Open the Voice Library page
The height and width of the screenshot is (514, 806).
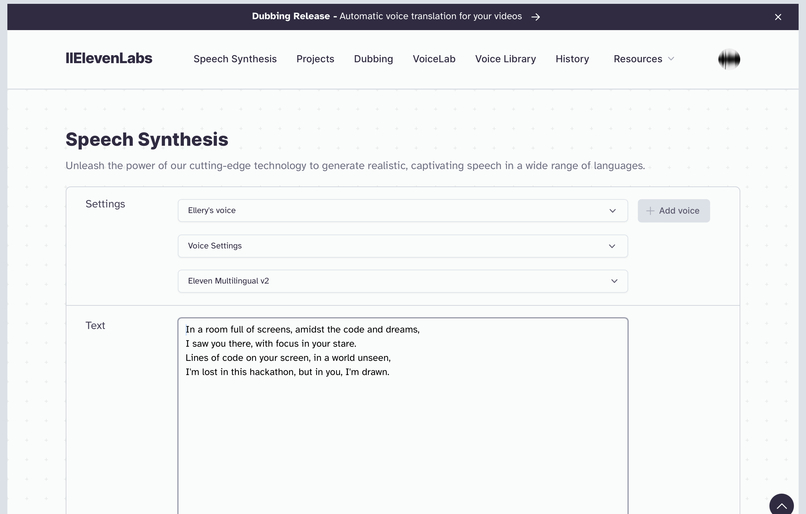point(505,59)
